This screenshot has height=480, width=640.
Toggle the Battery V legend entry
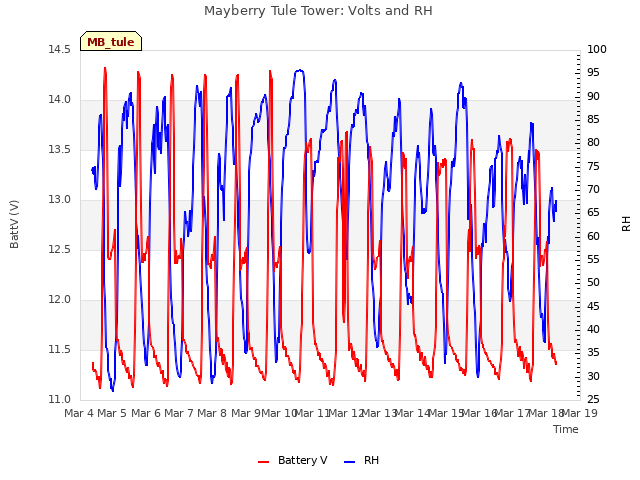point(292,460)
